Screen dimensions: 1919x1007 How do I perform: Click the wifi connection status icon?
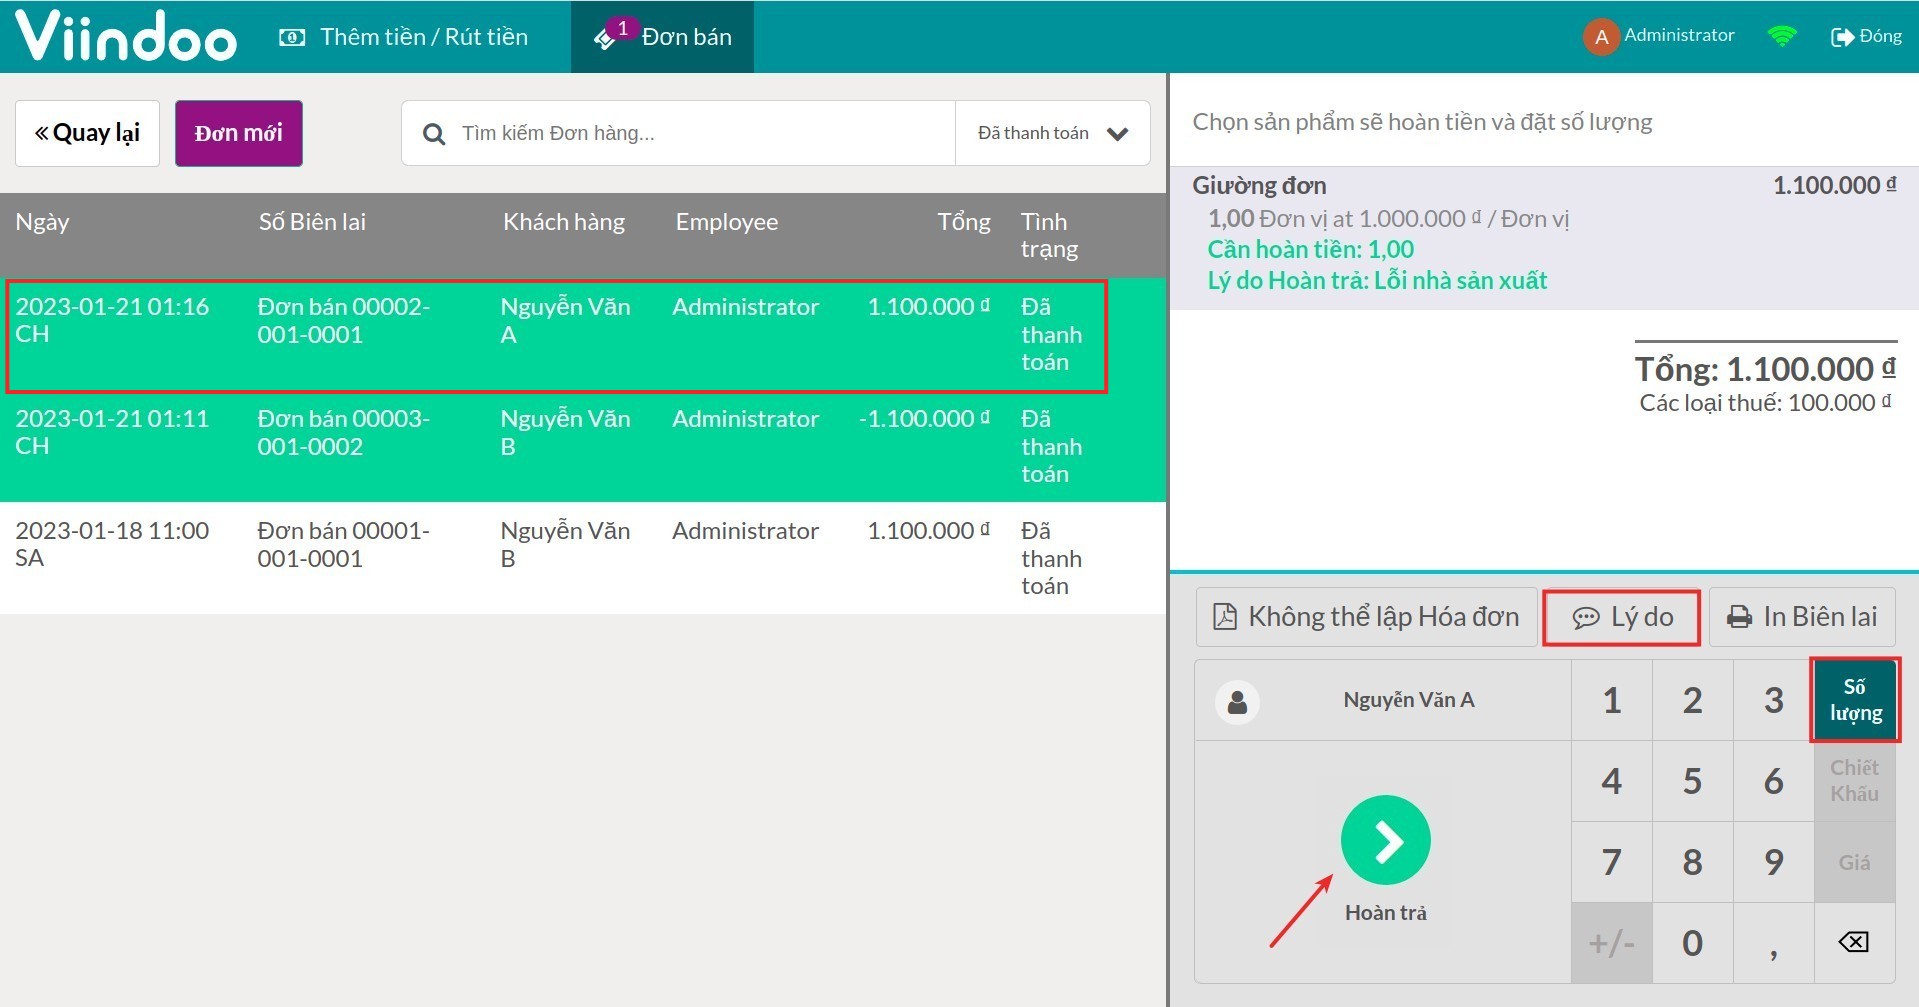tap(1781, 37)
